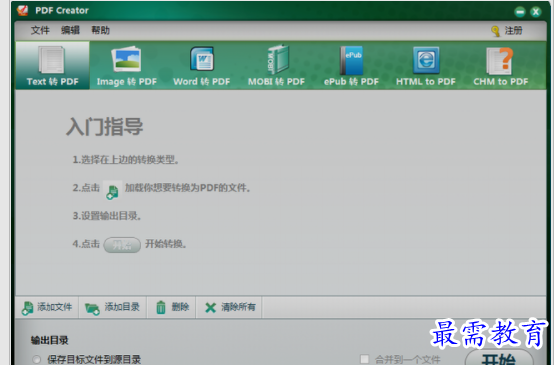This screenshot has width=554, height=365.
Task: Click the text 3.设置输出目录
Action: click(107, 216)
